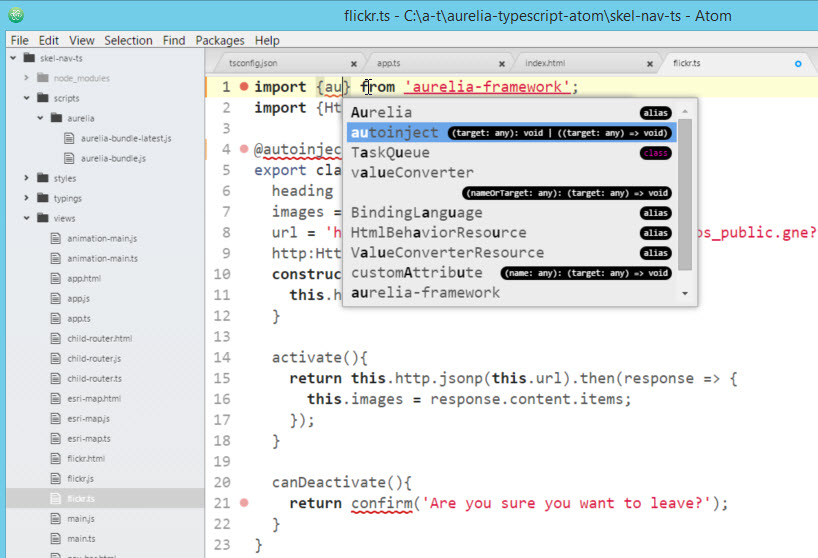
Task: Open child-router.js file
Action: [94, 358]
